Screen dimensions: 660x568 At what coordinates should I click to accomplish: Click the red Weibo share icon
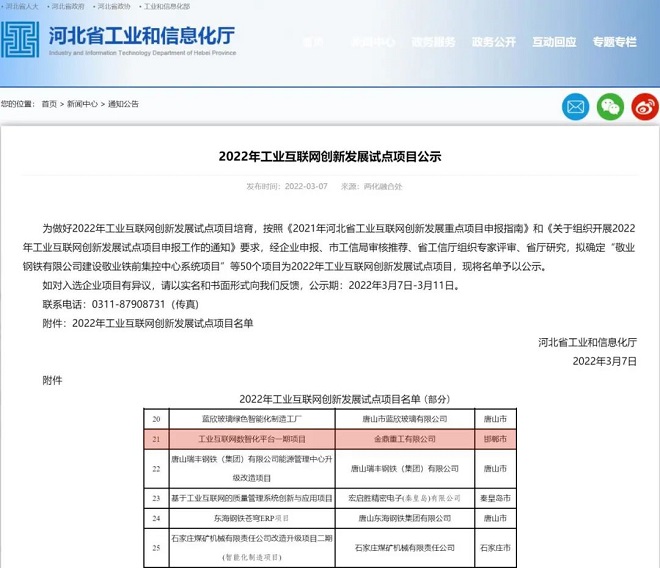pyautogui.click(x=644, y=106)
